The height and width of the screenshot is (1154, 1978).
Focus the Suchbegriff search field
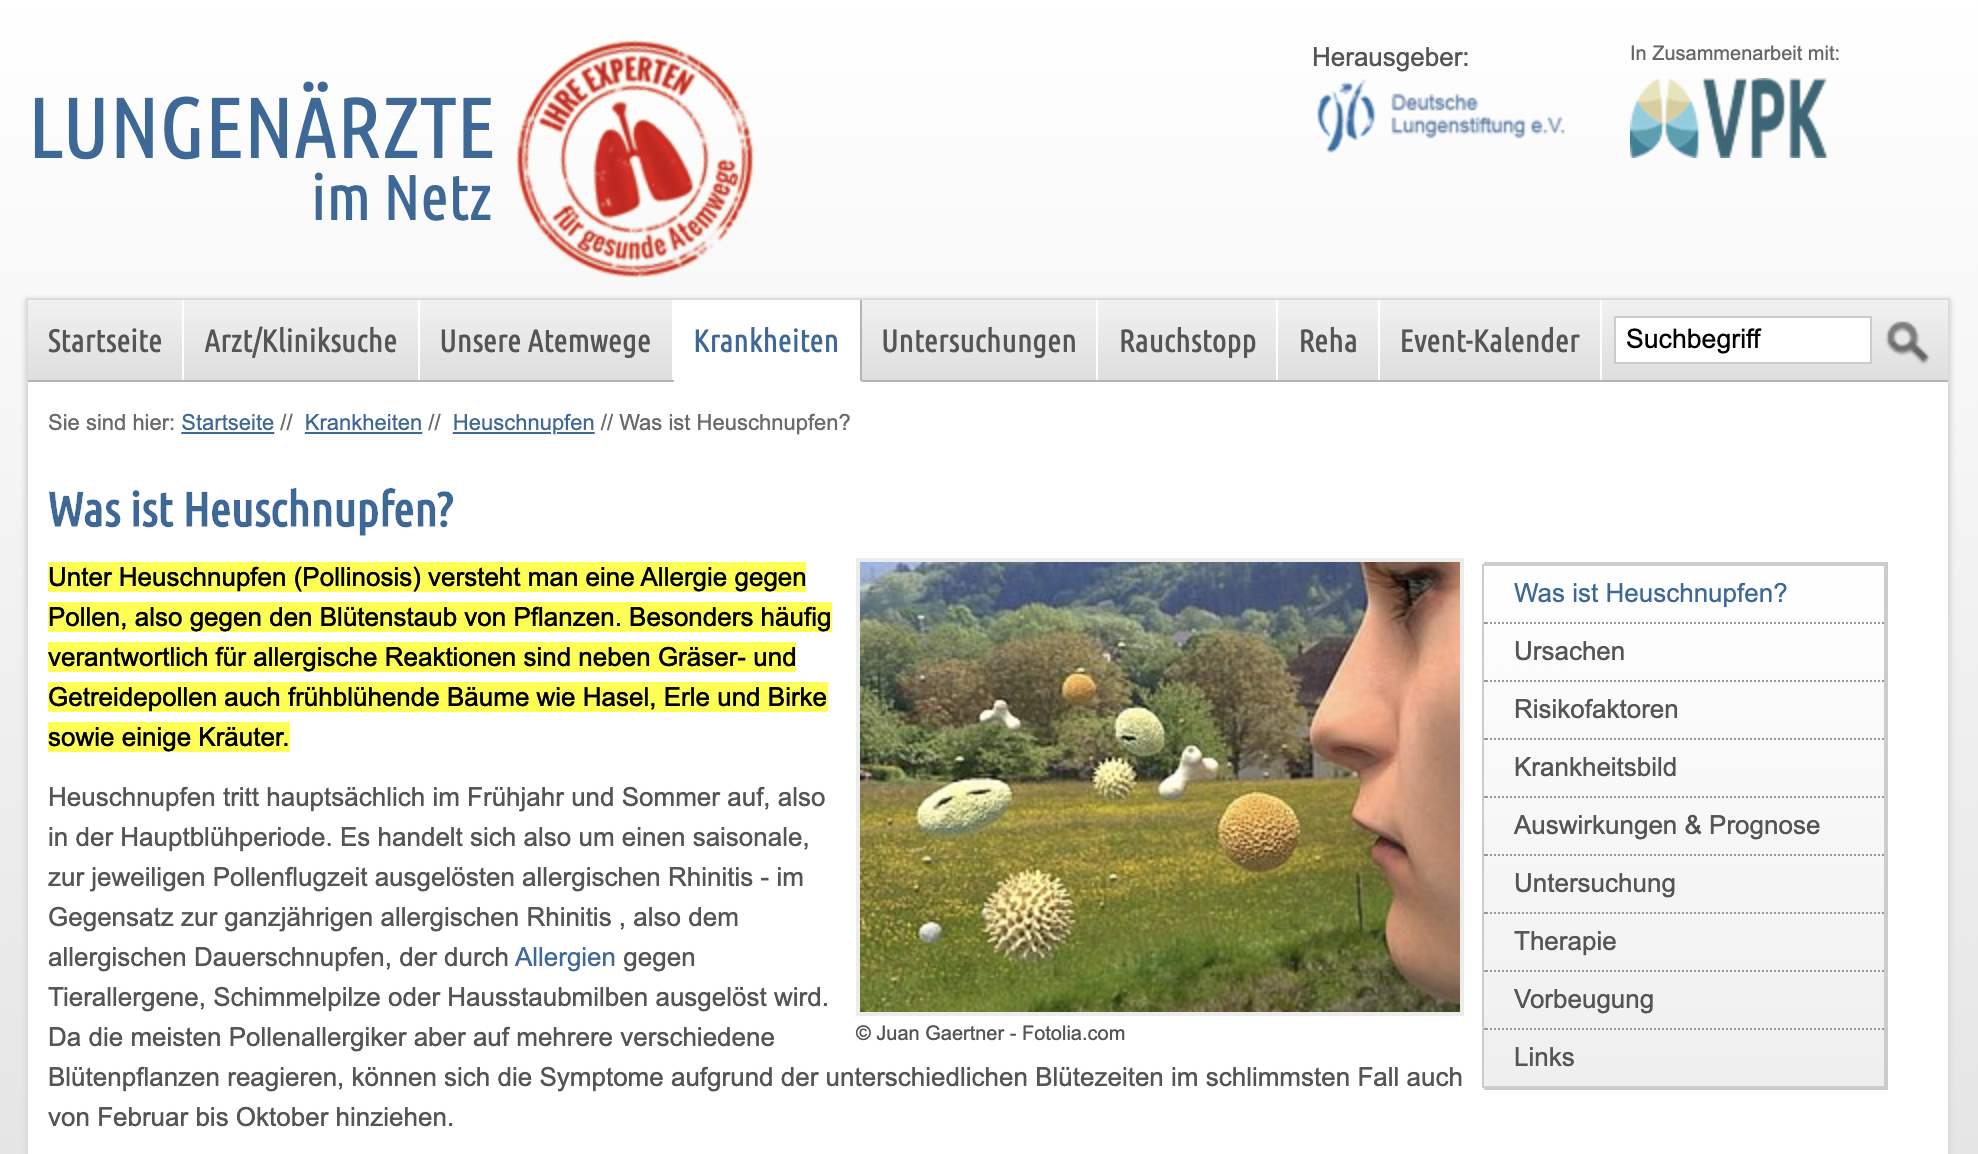click(x=1742, y=340)
